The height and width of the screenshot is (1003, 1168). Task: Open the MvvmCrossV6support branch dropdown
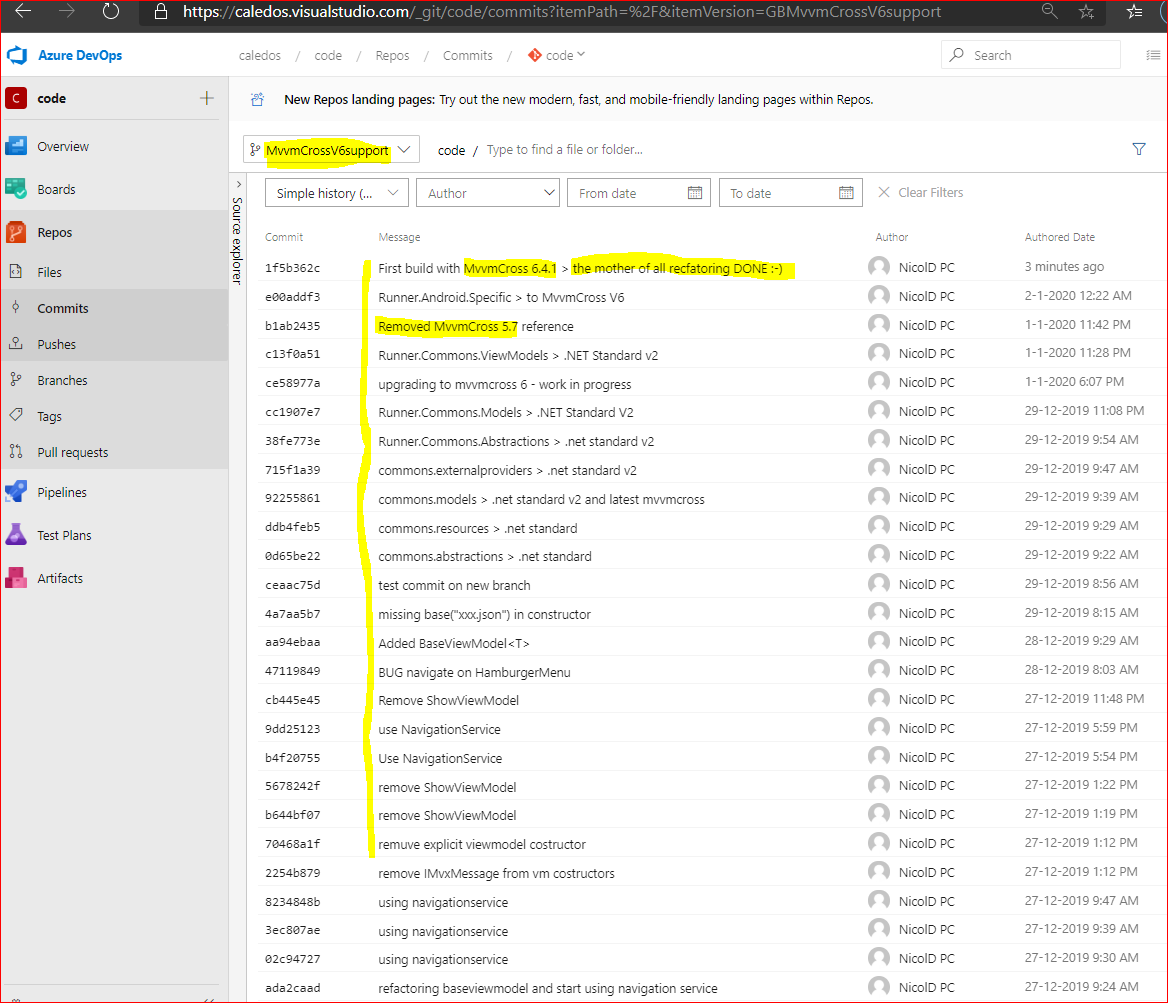click(x=331, y=150)
